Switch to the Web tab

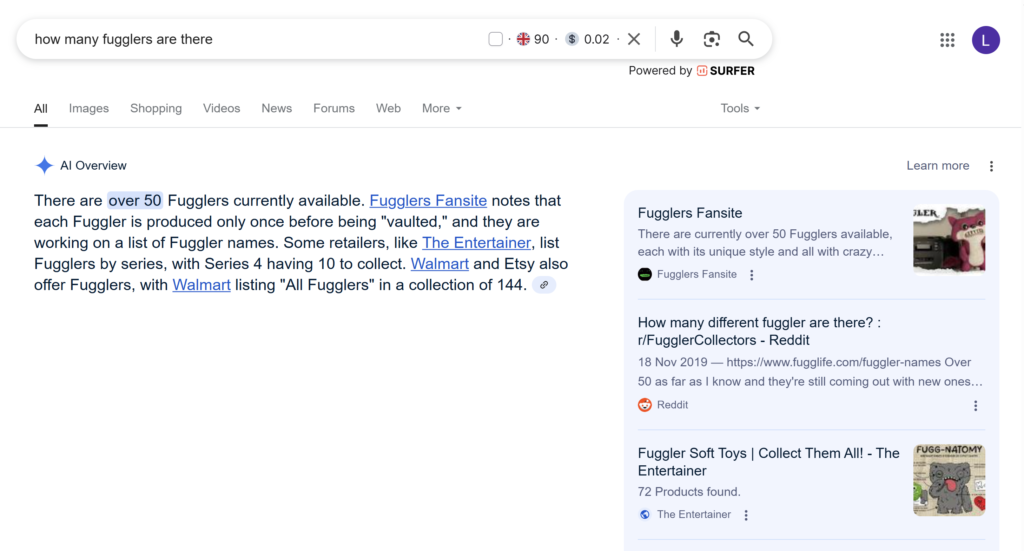tap(388, 108)
